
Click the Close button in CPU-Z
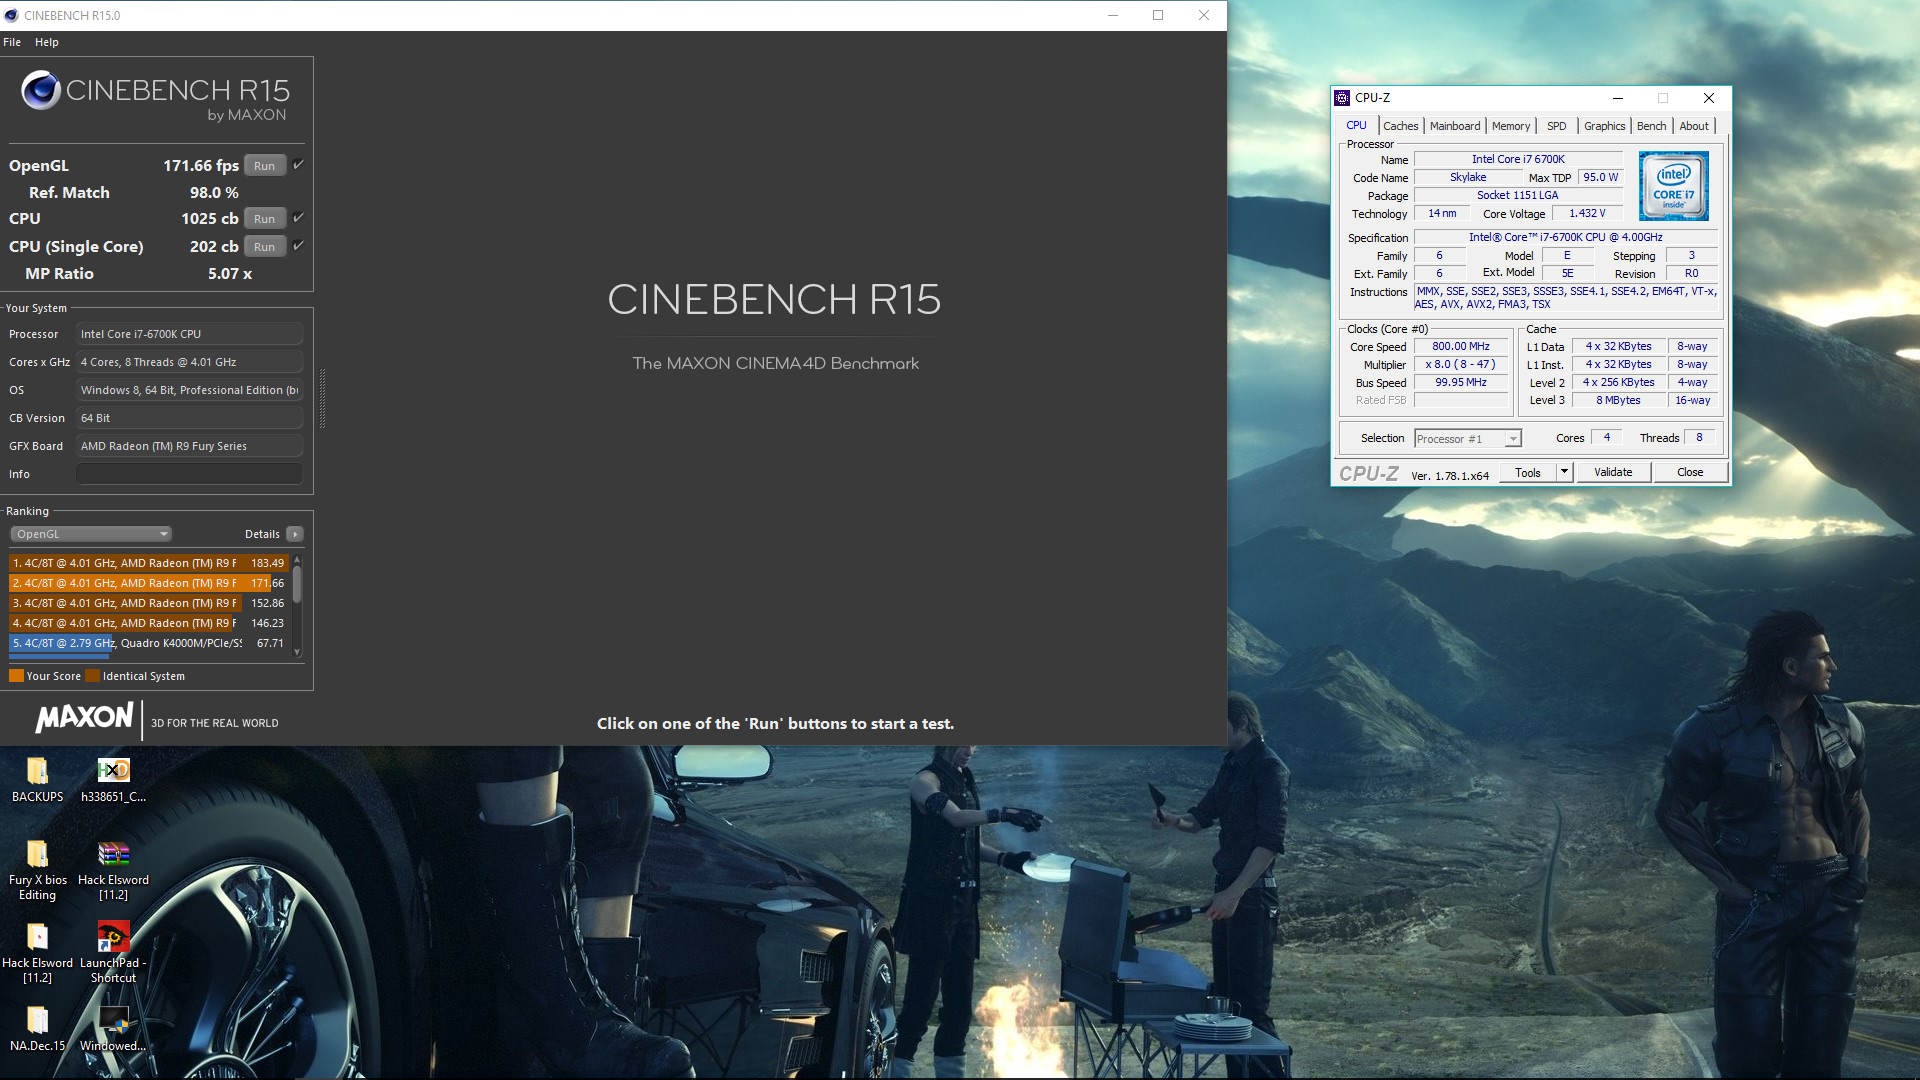(x=1690, y=473)
